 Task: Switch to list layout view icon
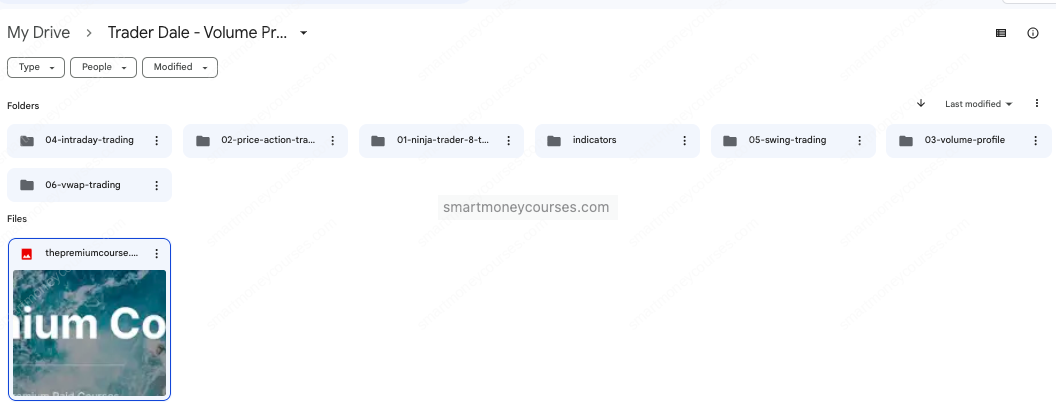click(x=1001, y=33)
